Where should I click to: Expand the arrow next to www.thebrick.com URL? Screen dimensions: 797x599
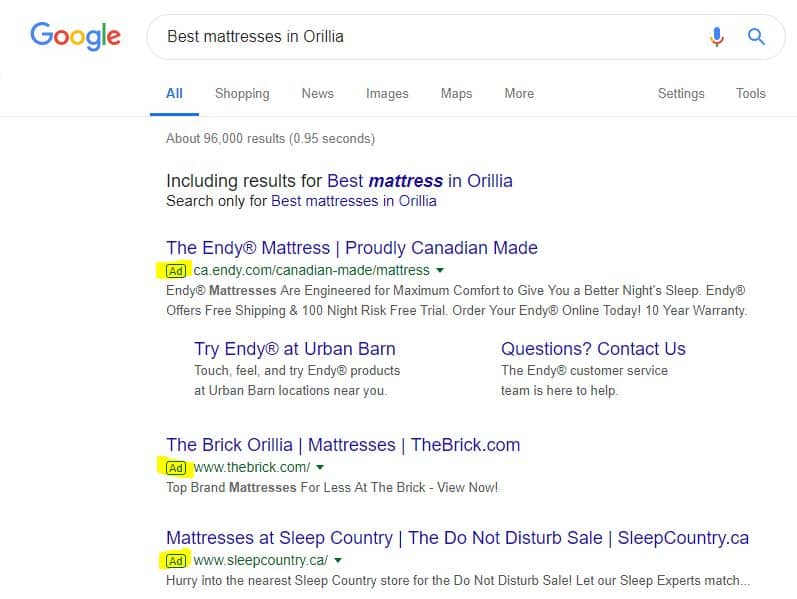point(320,468)
